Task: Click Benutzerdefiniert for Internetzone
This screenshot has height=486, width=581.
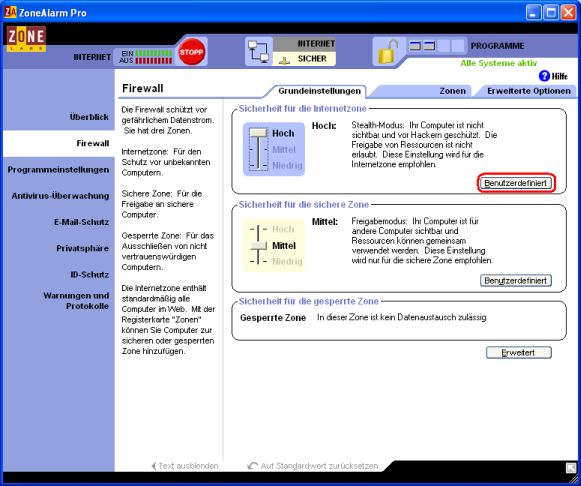Action: pyautogui.click(x=515, y=183)
